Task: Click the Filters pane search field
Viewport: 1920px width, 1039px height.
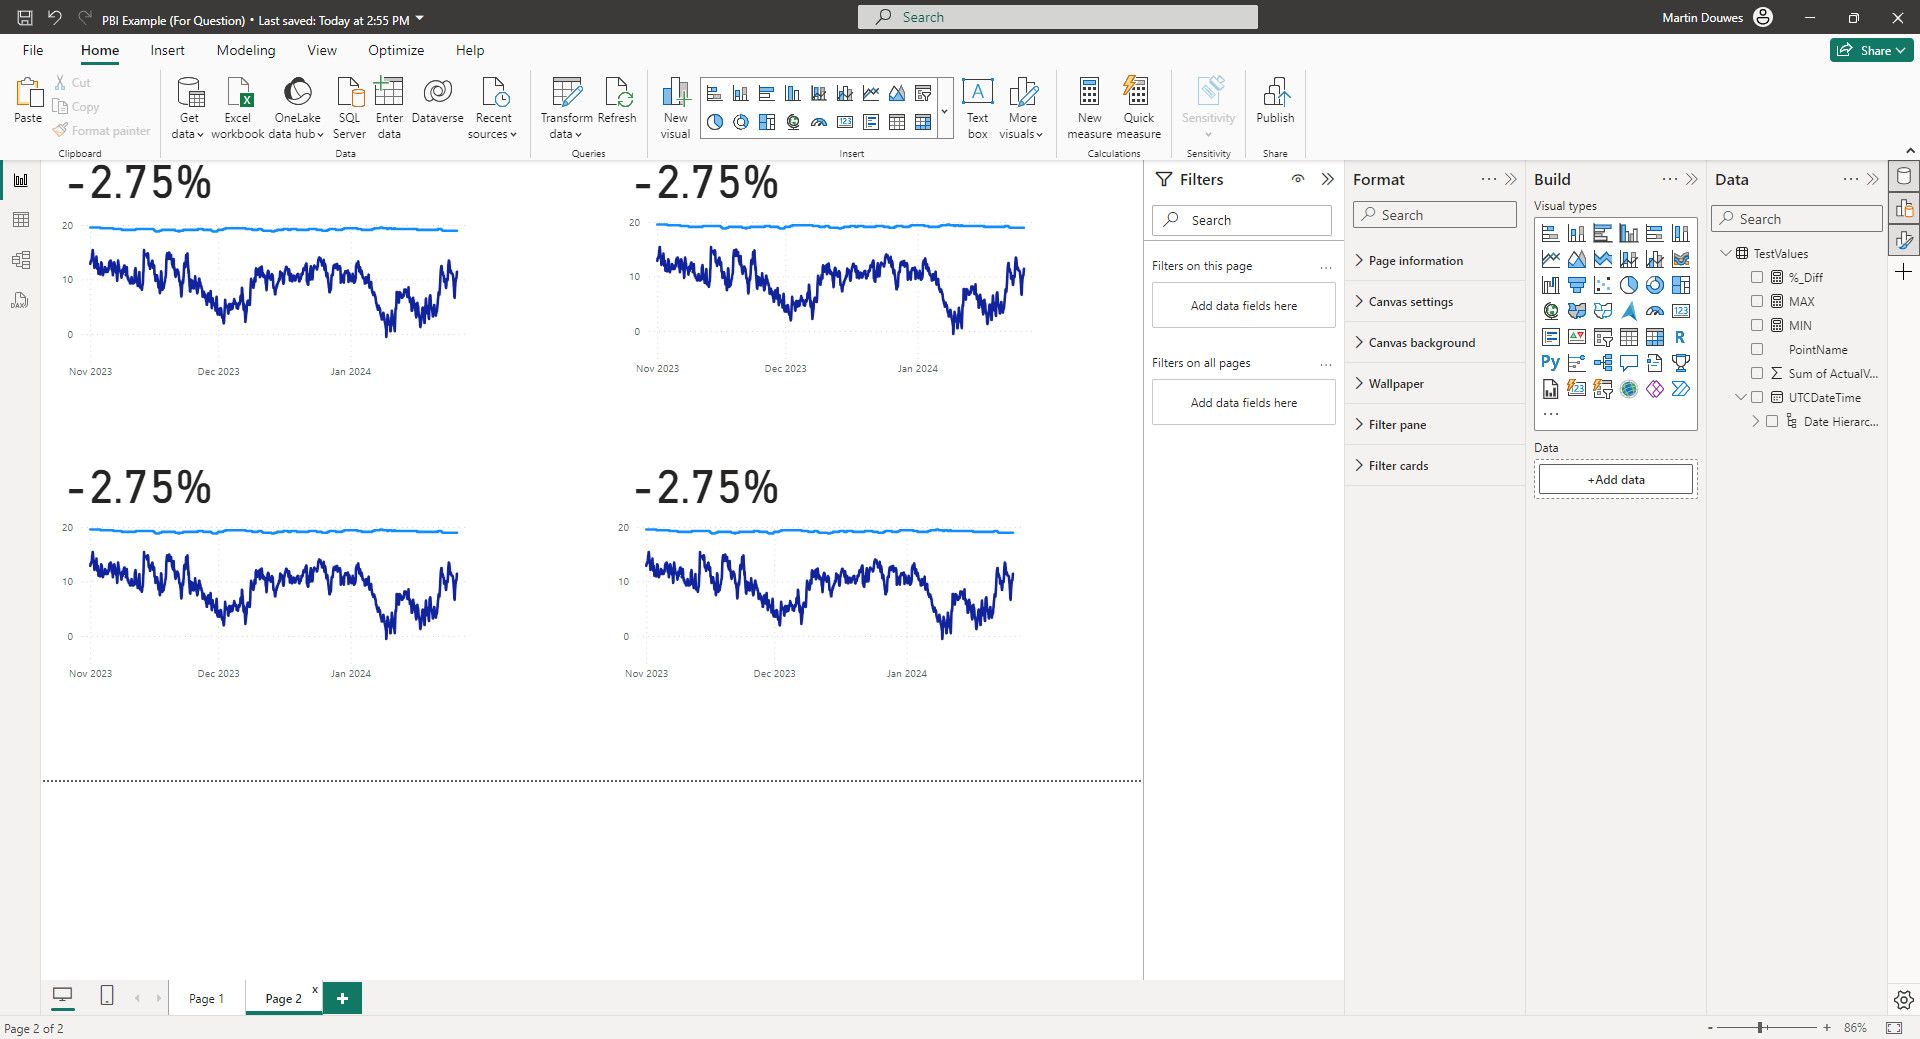Action: (x=1242, y=220)
